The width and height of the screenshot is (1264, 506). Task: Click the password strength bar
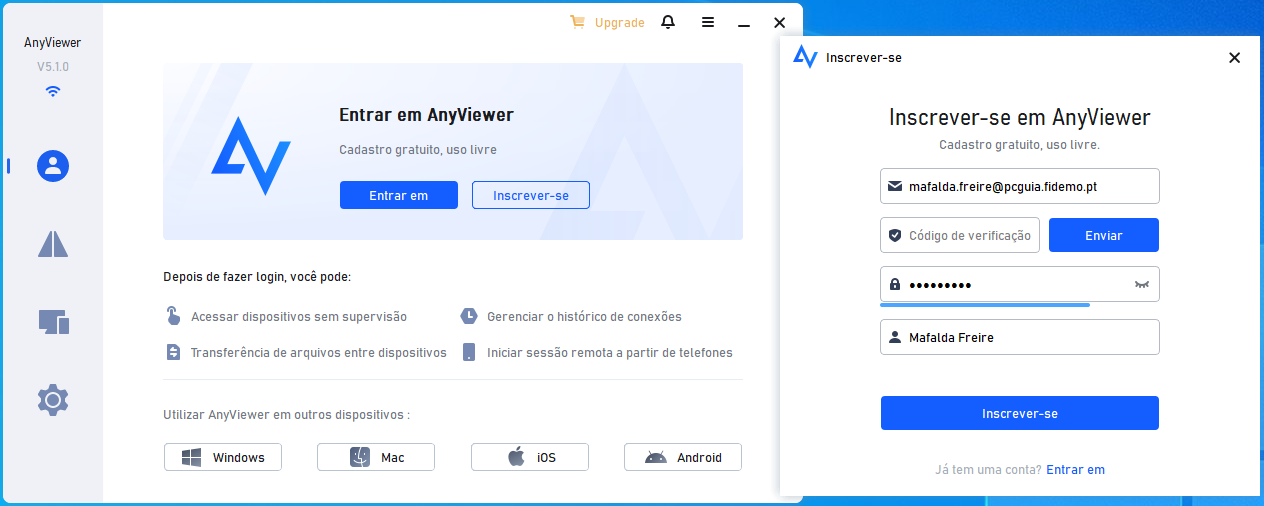[985, 305]
